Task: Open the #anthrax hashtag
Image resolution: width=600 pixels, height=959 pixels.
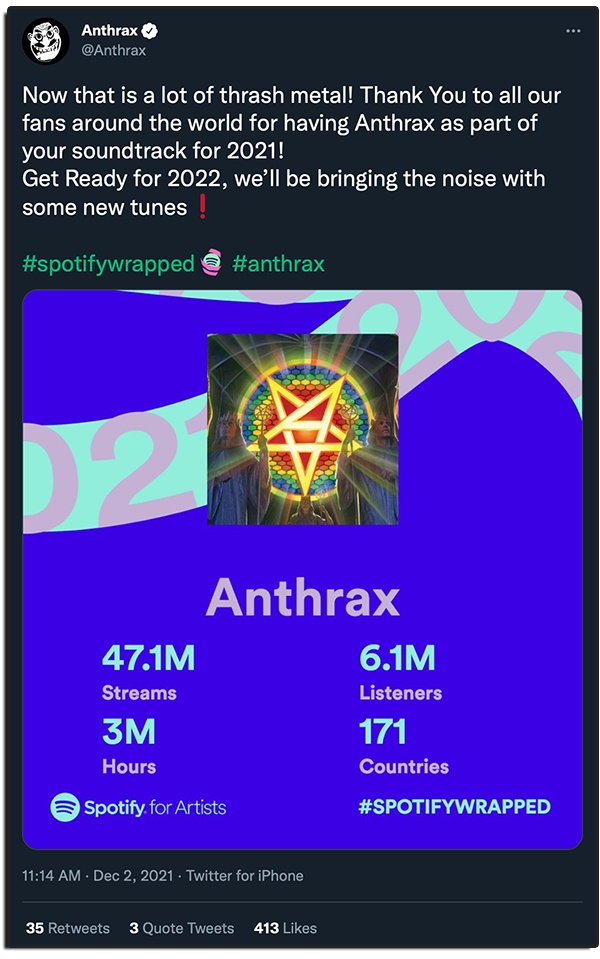Action: pyautogui.click(x=278, y=264)
